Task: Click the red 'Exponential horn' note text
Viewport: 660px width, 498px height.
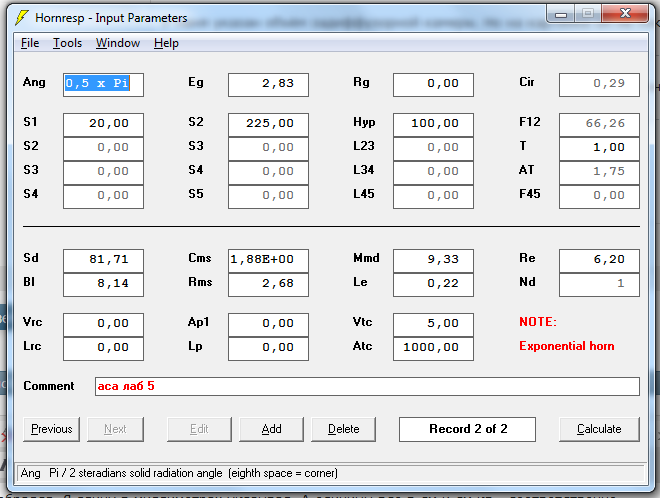Action: [567, 346]
